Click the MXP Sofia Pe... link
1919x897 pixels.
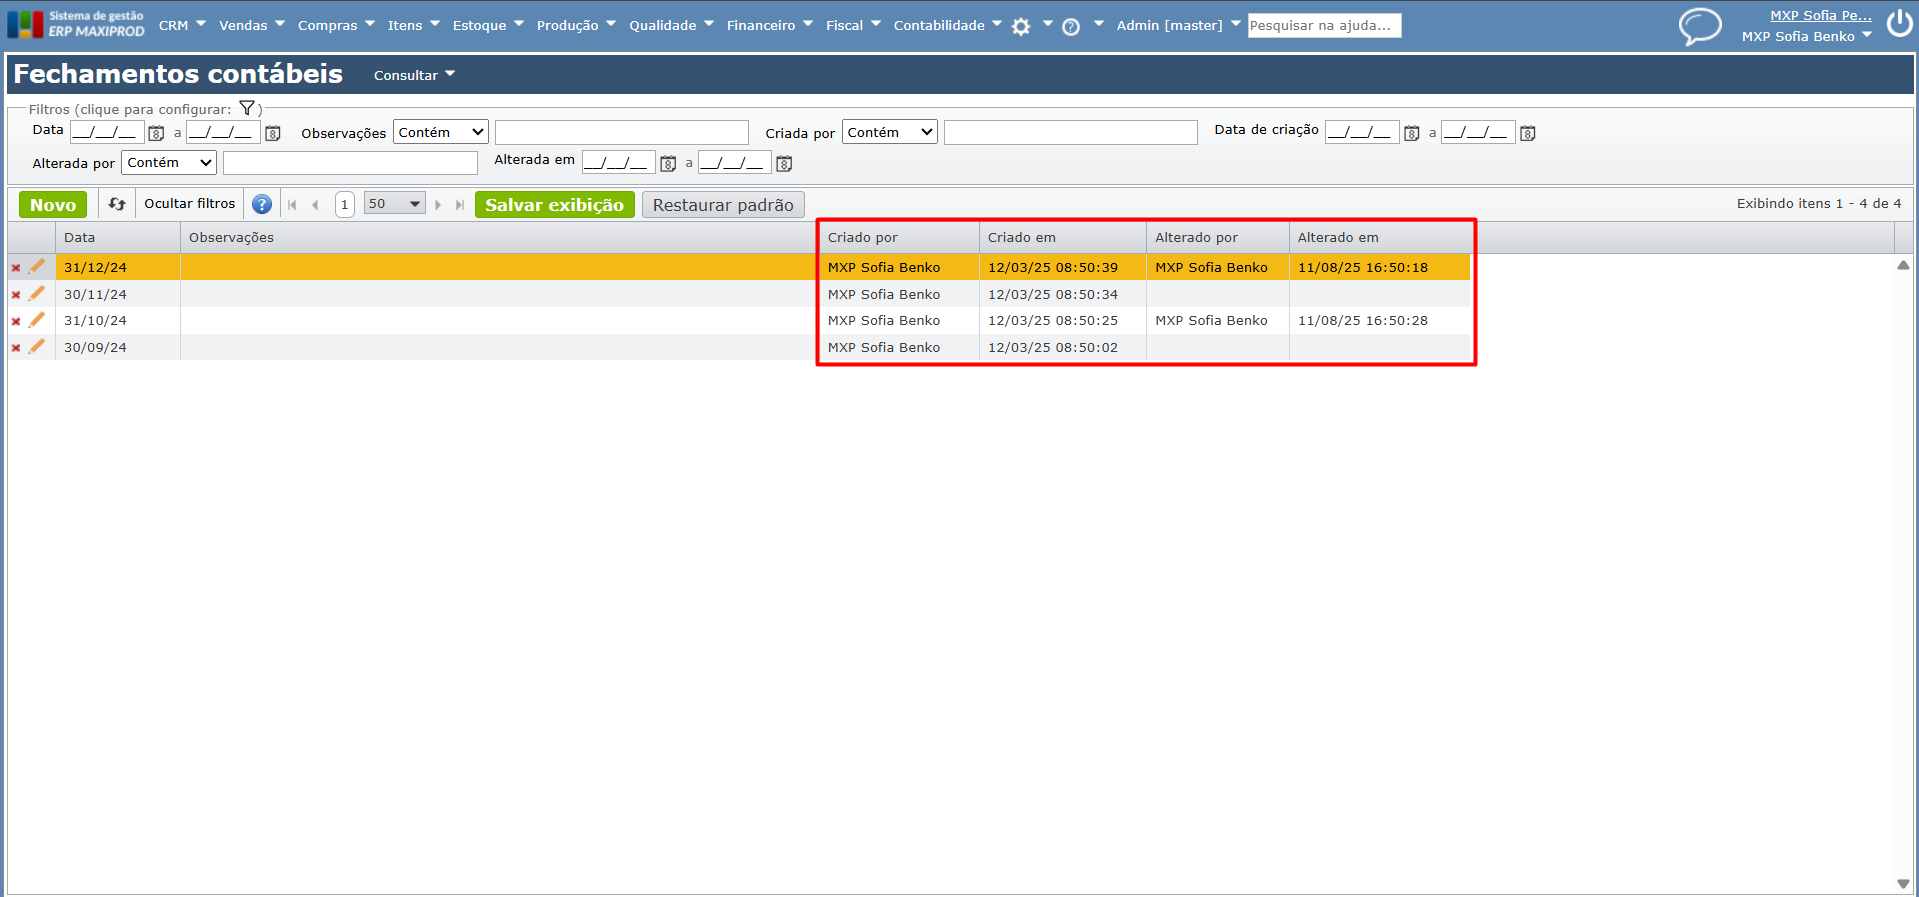click(1821, 15)
